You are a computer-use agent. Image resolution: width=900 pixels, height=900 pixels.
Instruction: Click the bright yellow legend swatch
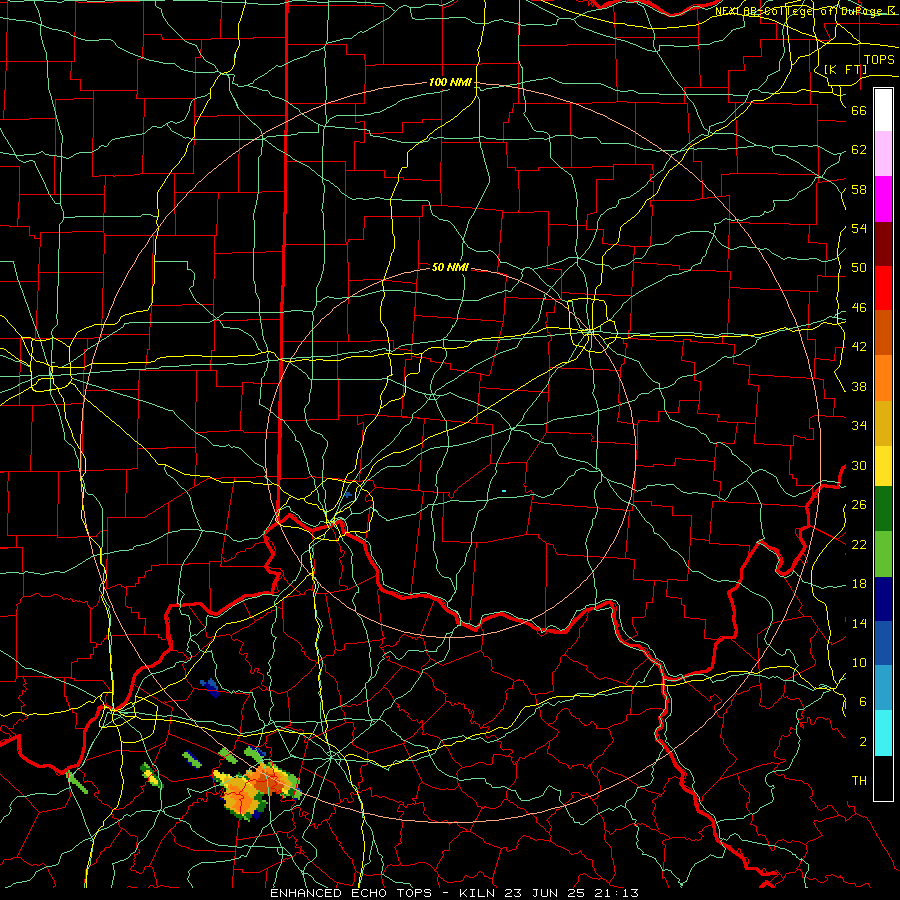pos(883,466)
